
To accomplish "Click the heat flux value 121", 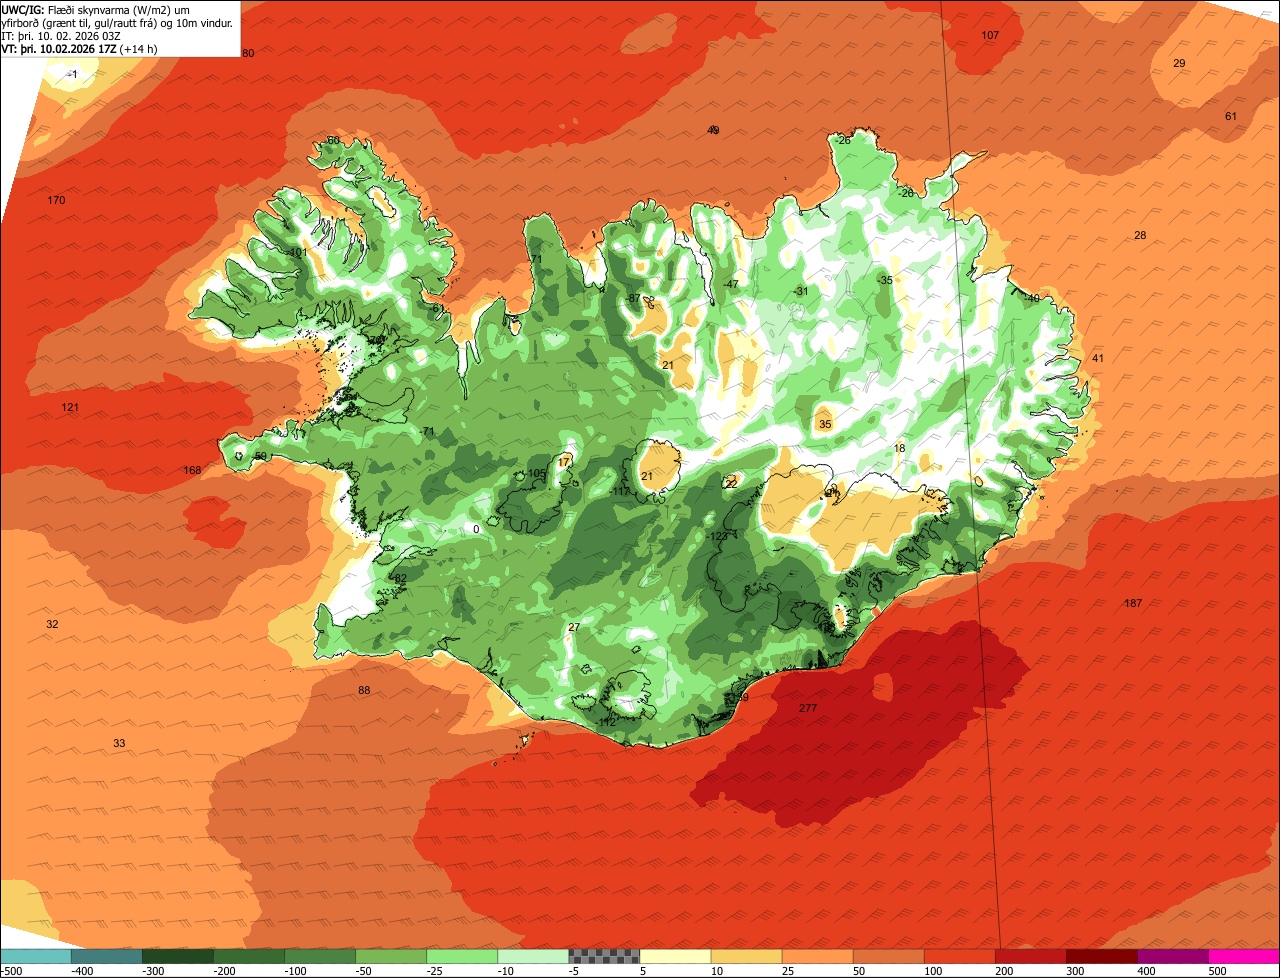I will (x=70, y=407).
